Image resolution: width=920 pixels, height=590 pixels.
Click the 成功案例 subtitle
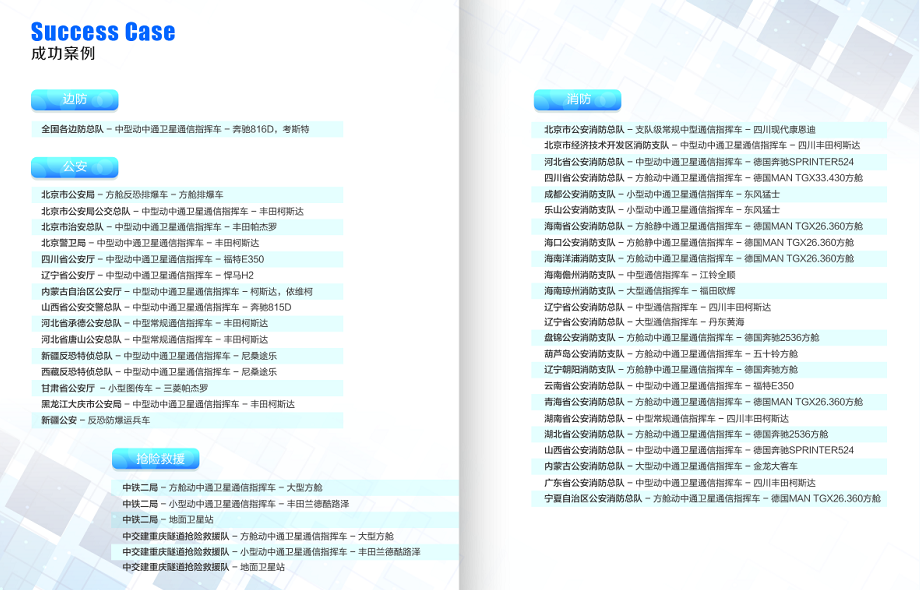tap(63, 53)
